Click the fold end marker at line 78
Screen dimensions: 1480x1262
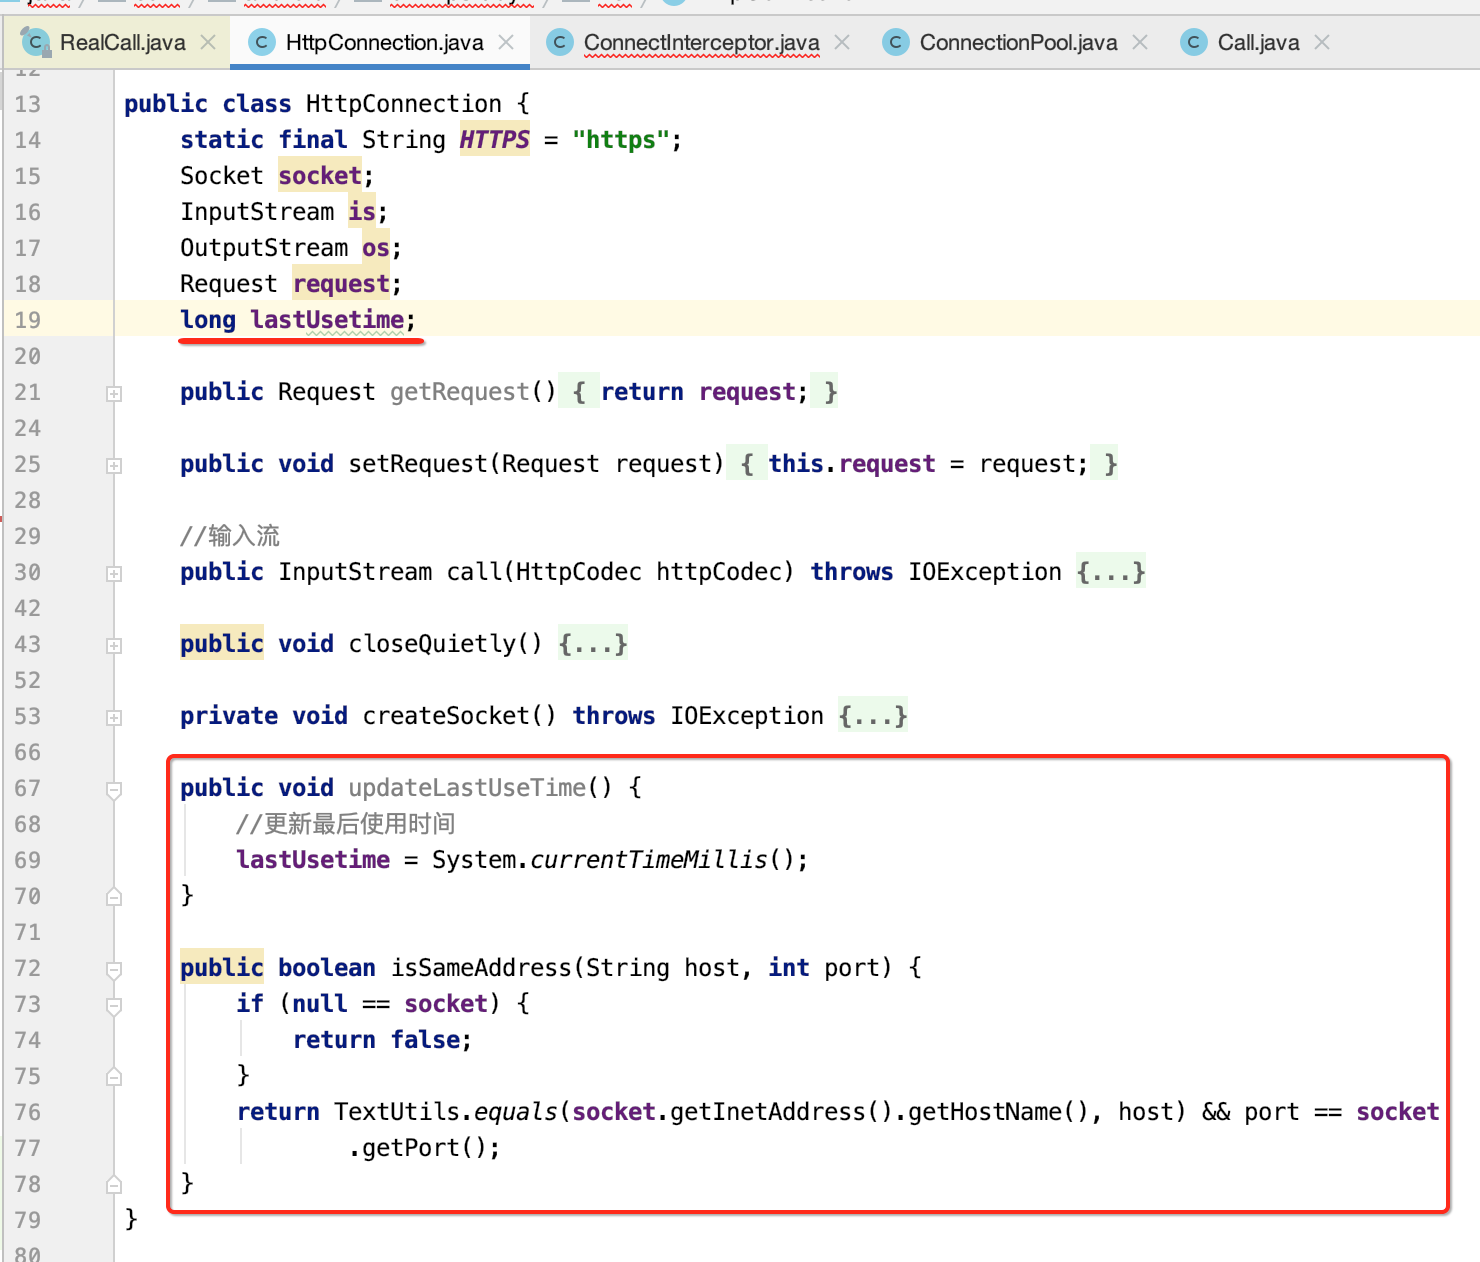114,1184
